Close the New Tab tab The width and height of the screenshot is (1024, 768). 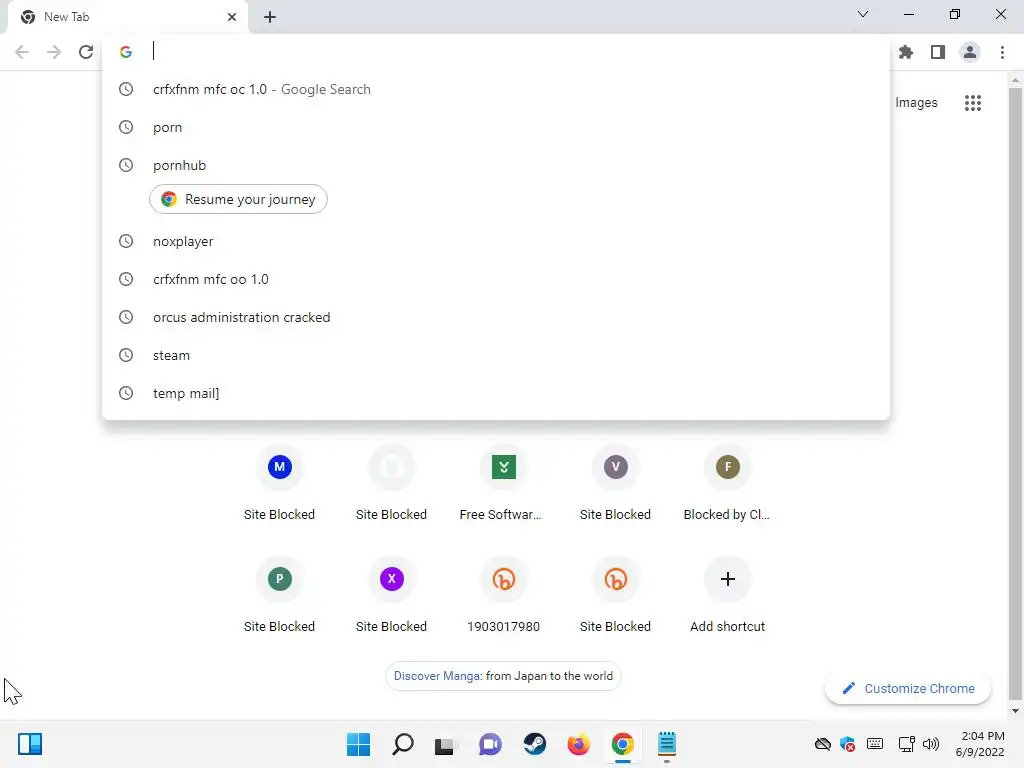pyautogui.click(x=232, y=17)
